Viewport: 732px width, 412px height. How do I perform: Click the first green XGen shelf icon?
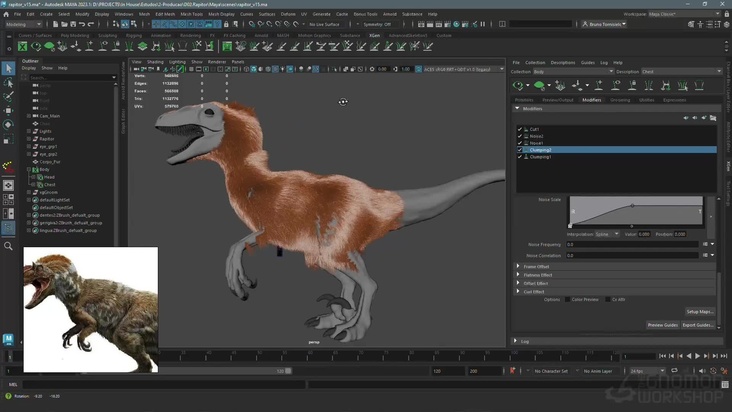coord(23,46)
